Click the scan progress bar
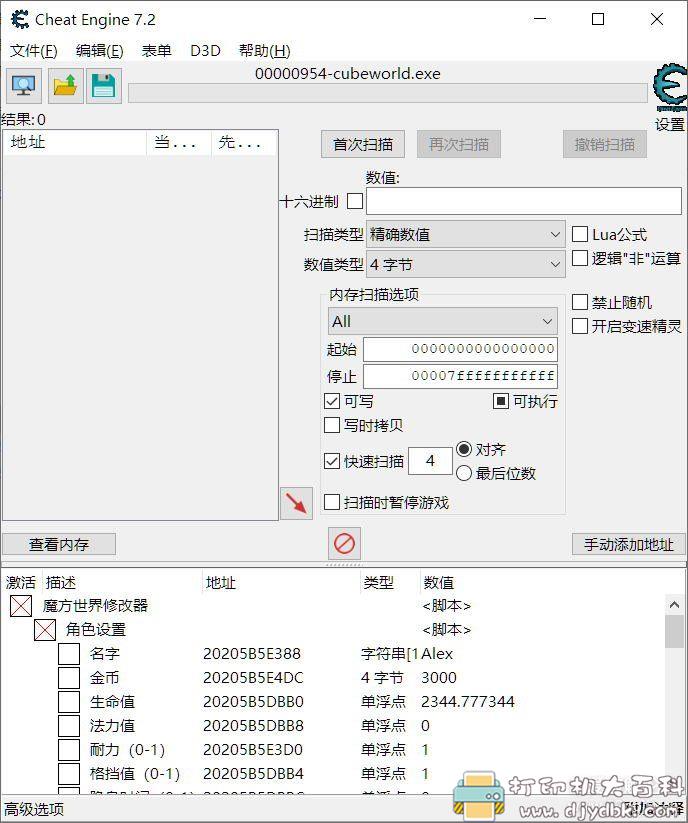The image size is (688, 823). coord(388,93)
